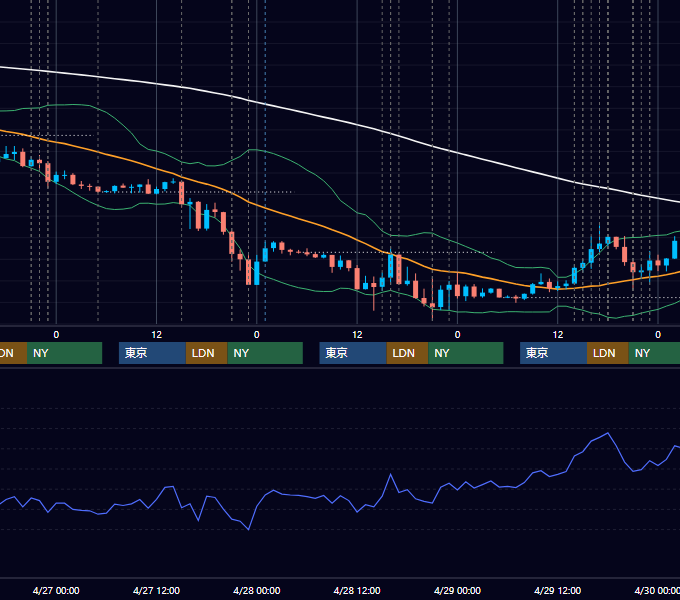
Task: Click the blue oscillator line in lower pane
Action: click(390, 476)
